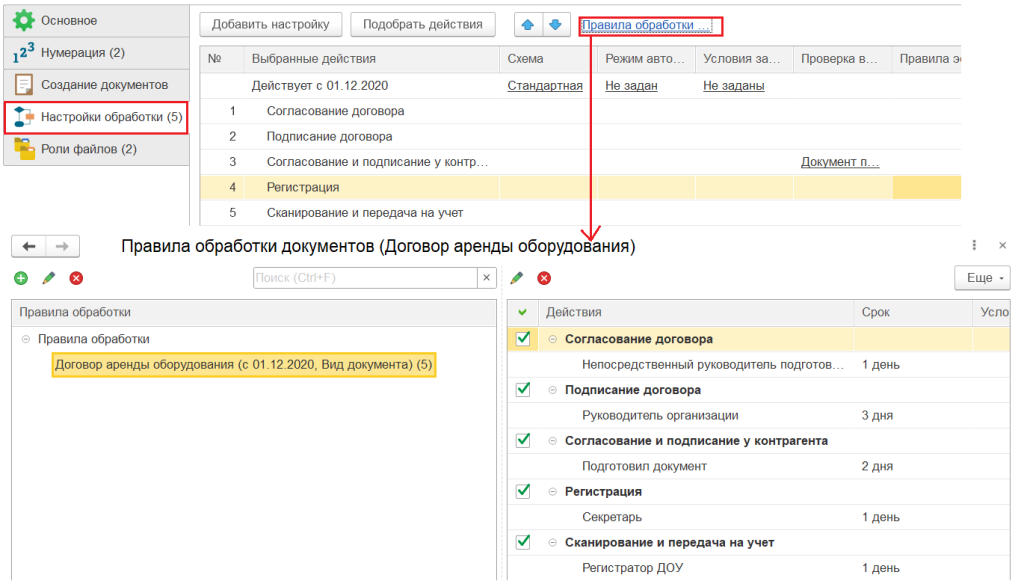Open the three-dot window menu
The image size is (1024, 584).
coord(974,245)
